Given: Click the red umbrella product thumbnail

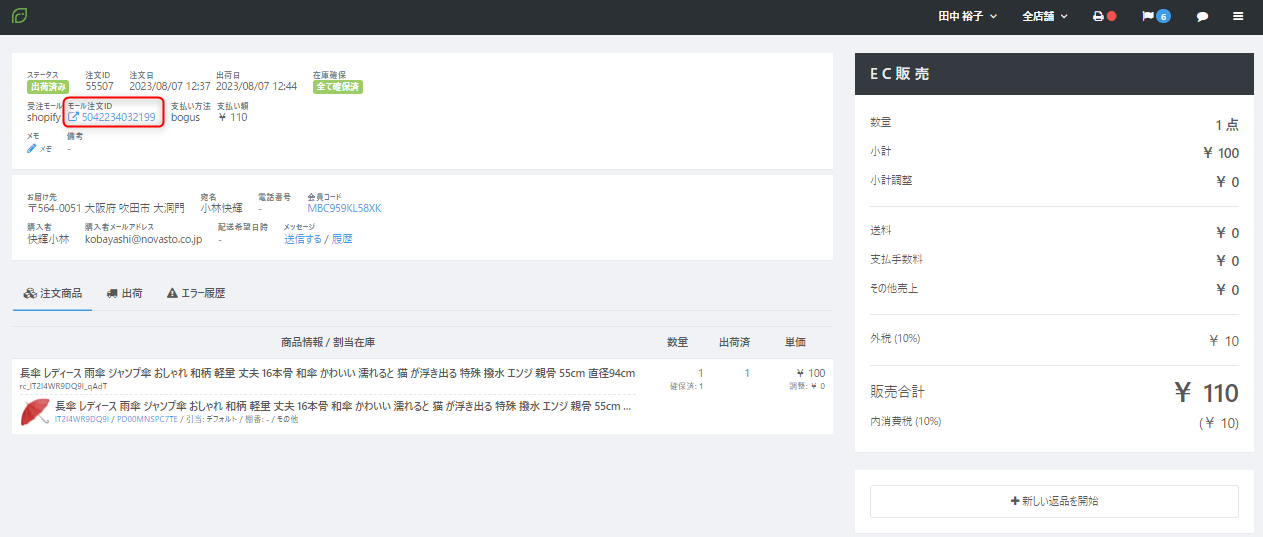Looking at the screenshot, I should pyautogui.click(x=35, y=412).
